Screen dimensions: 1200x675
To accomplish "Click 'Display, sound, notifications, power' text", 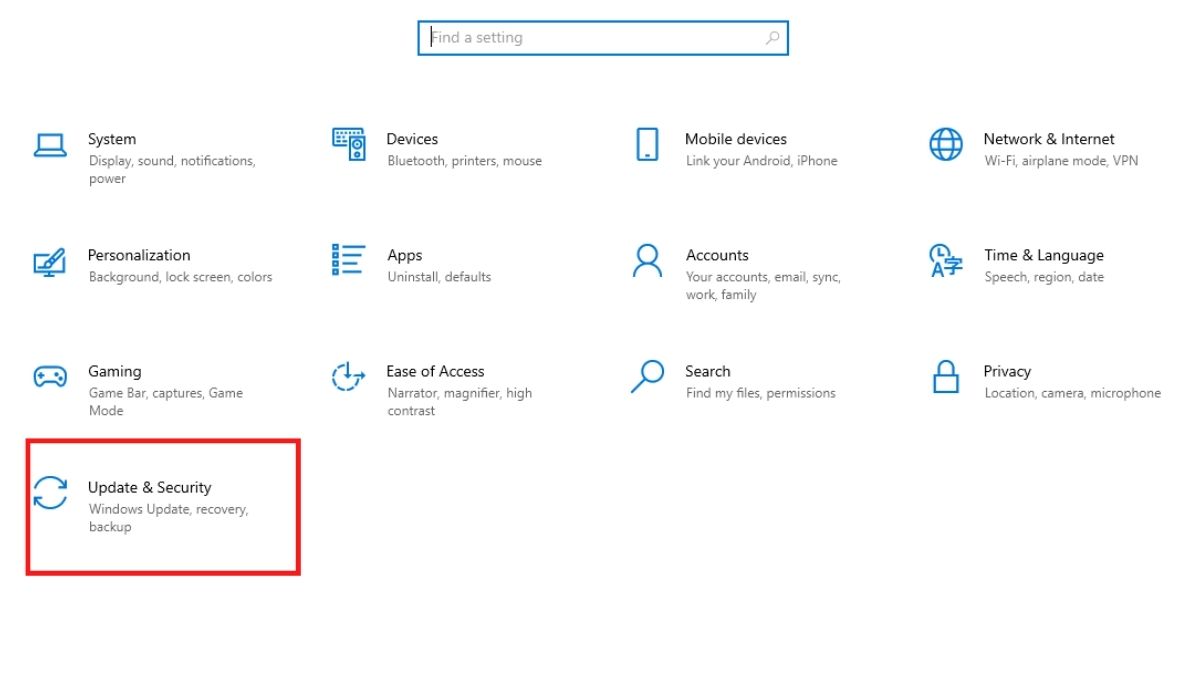I will (172, 170).
